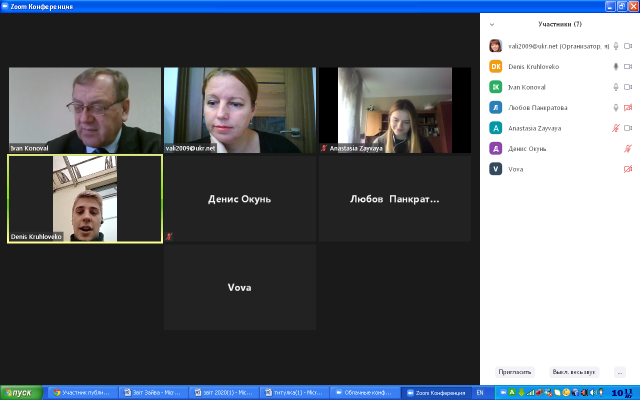Click muted mic icon on Anastasia's video tile
Image resolution: width=640 pixels, height=400 pixels.
click(x=324, y=148)
